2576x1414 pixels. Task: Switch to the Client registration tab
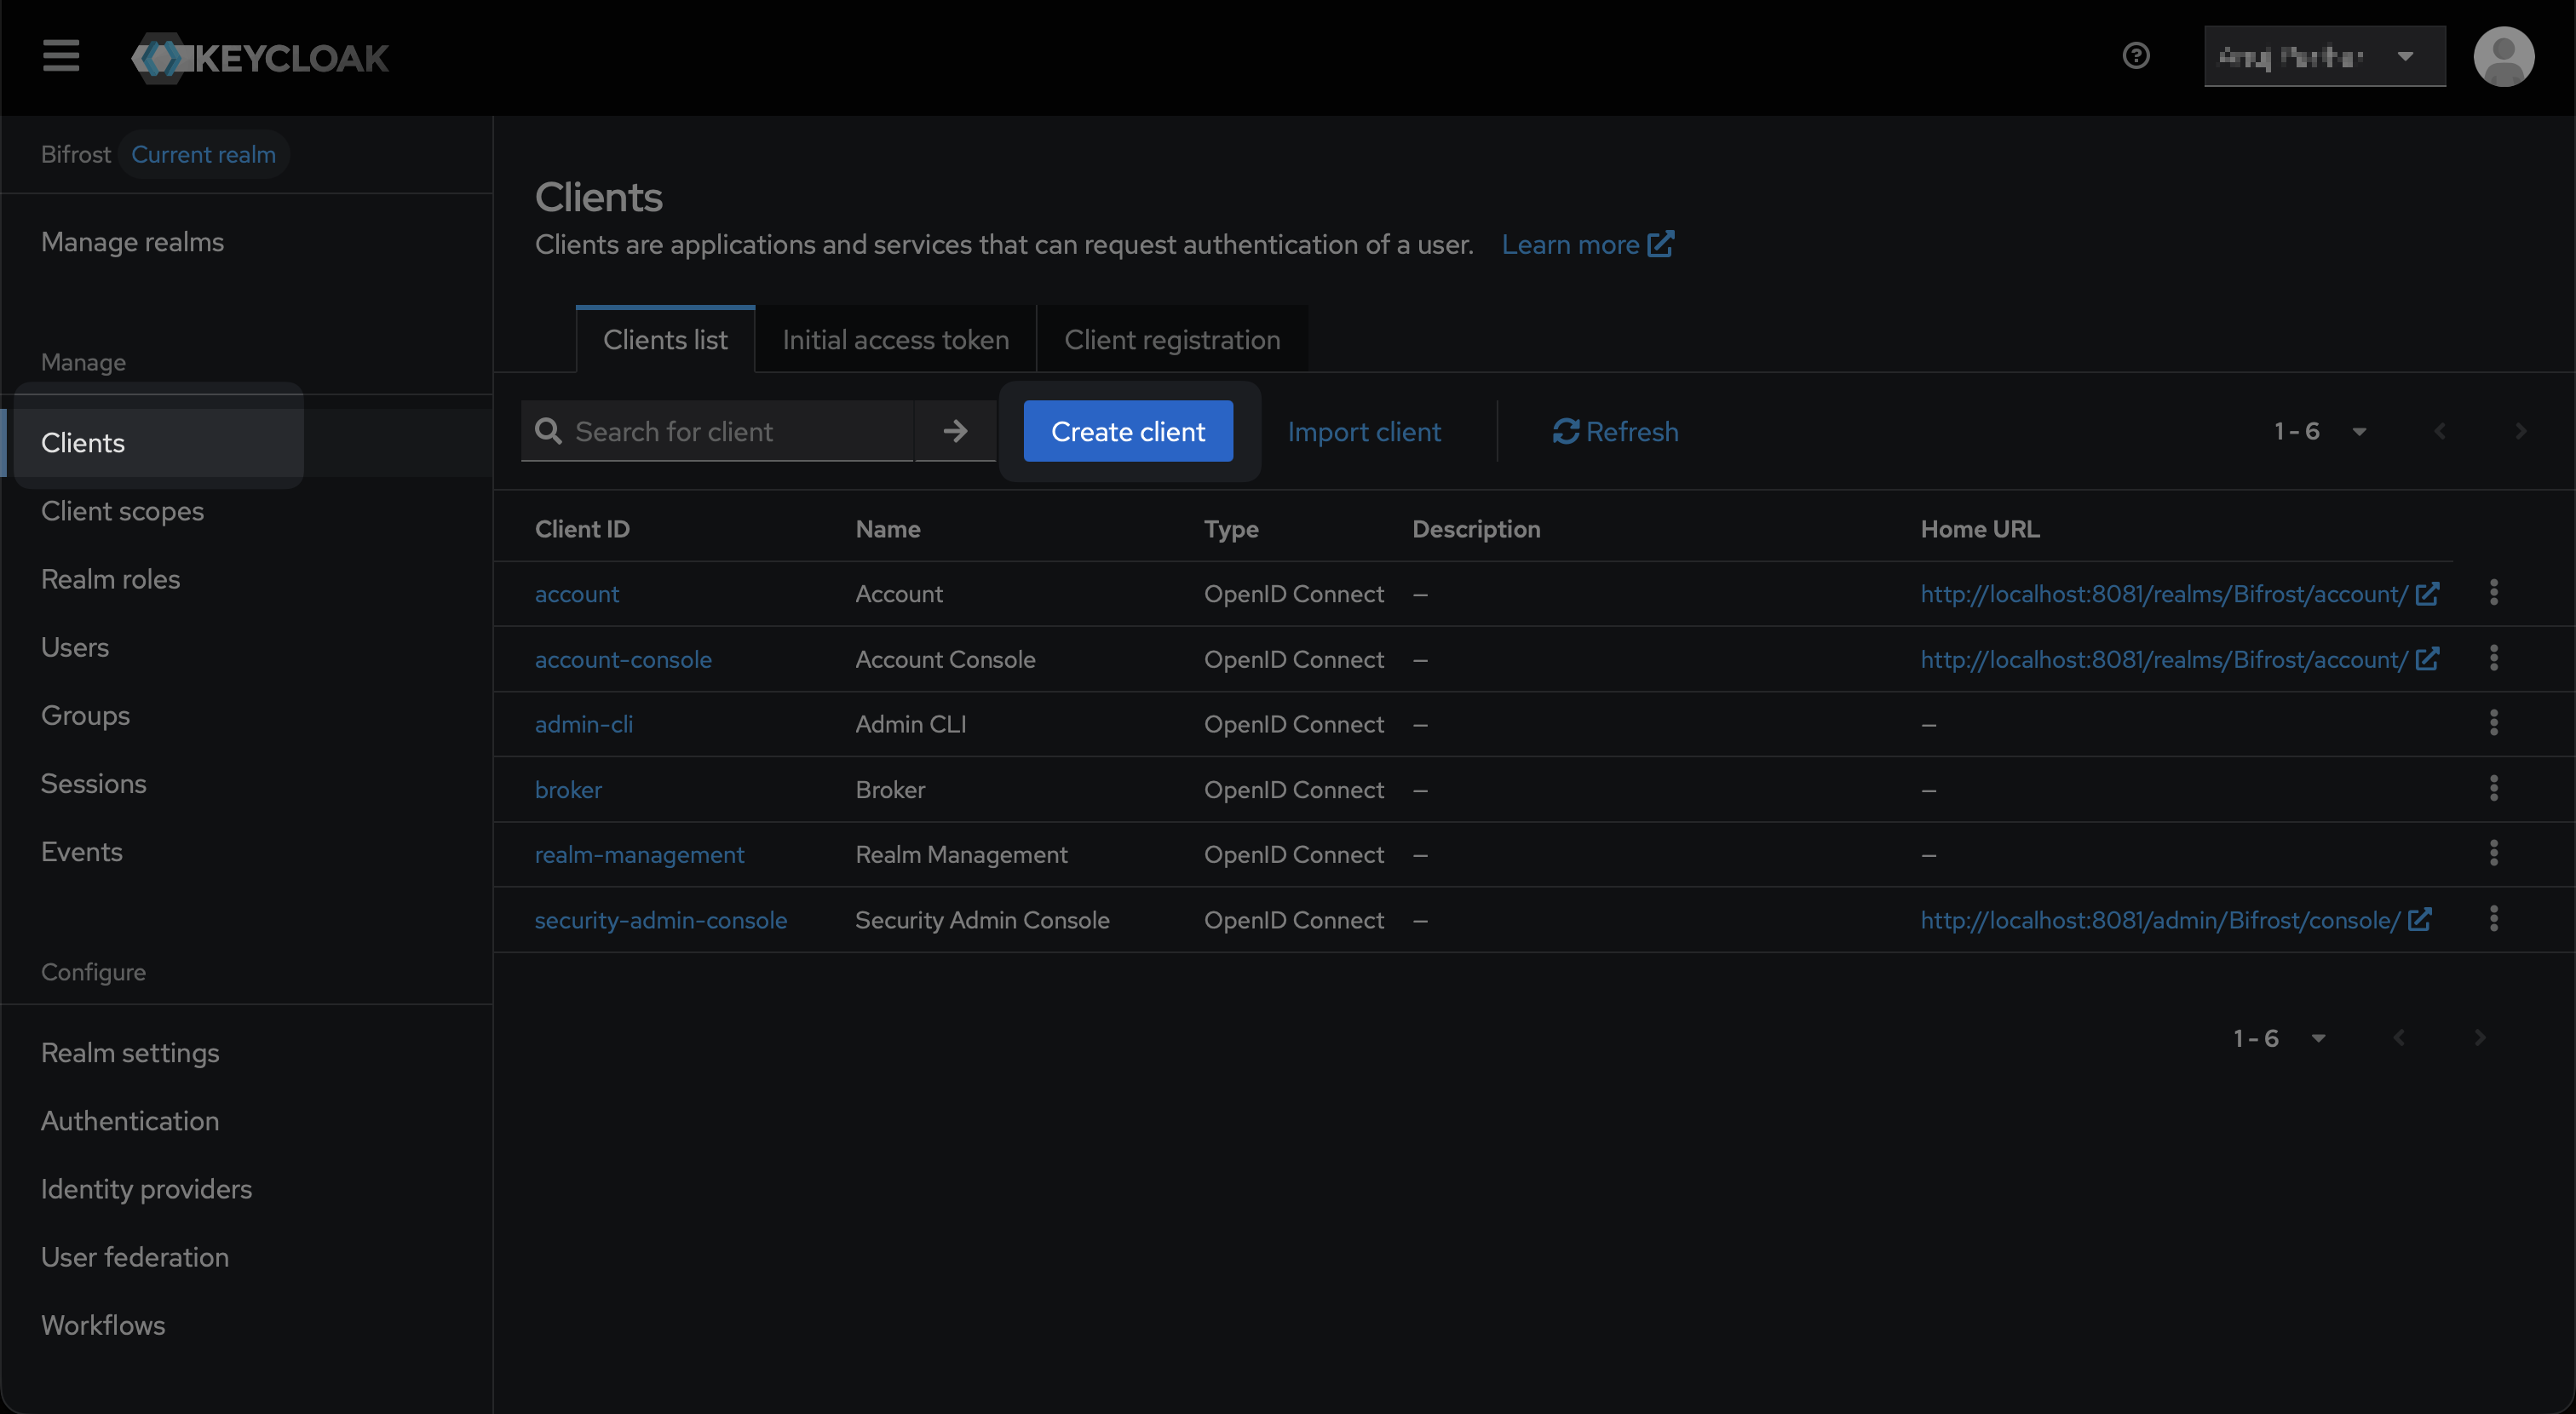click(x=1172, y=340)
